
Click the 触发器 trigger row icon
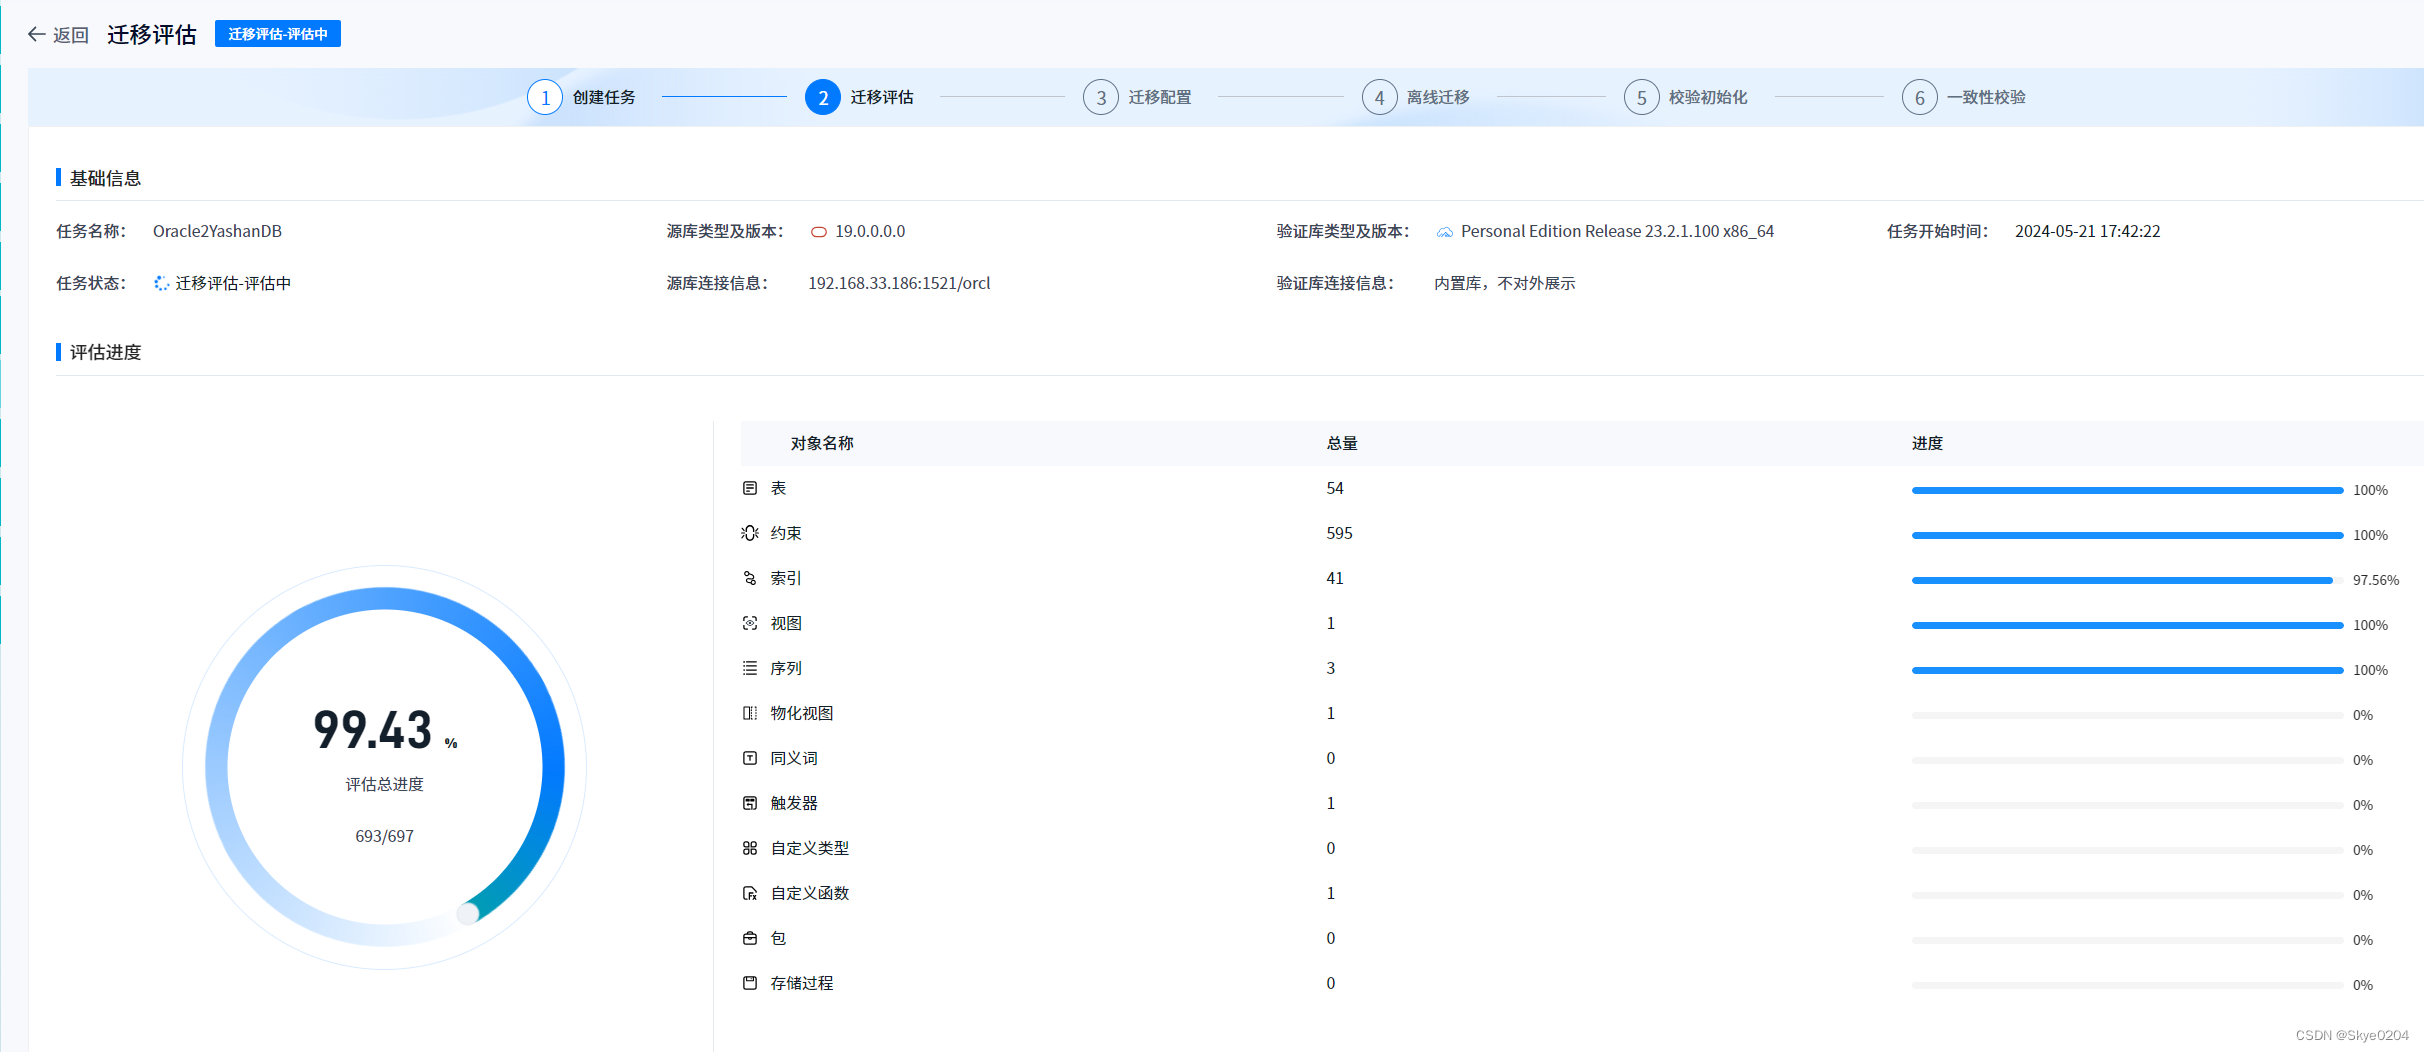click(750, 803)
